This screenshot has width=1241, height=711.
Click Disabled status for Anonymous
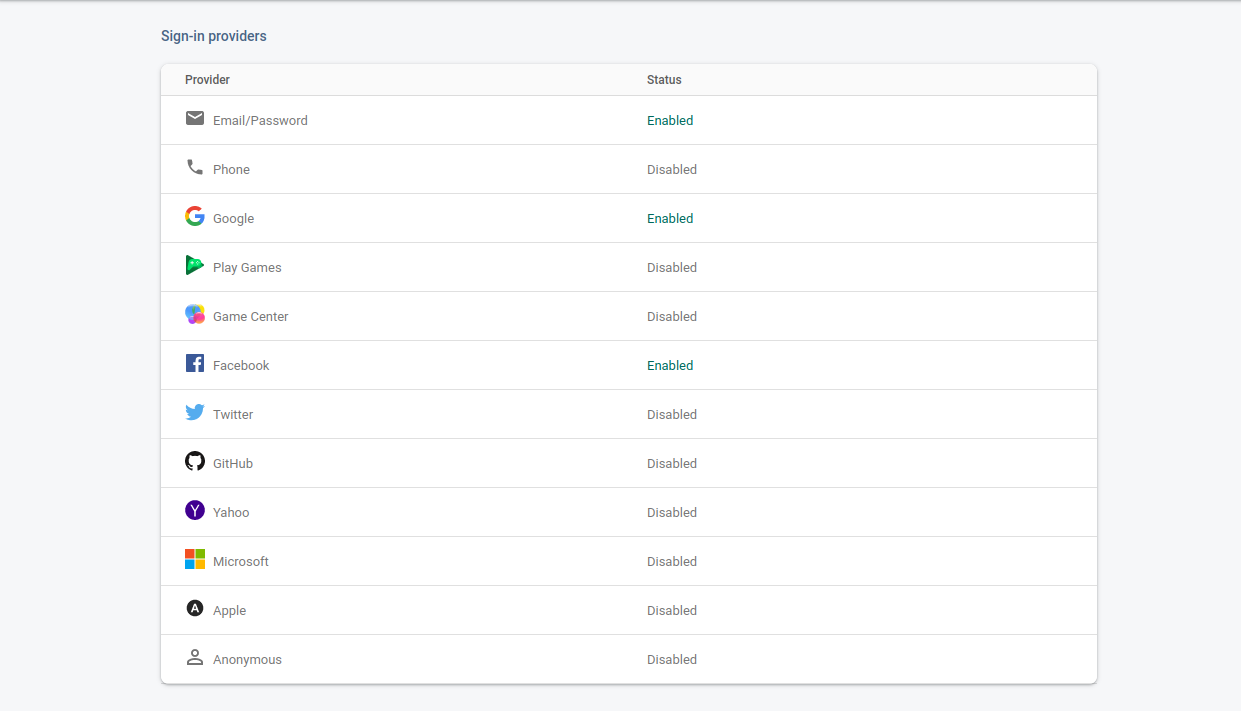(x=672, y=659)
